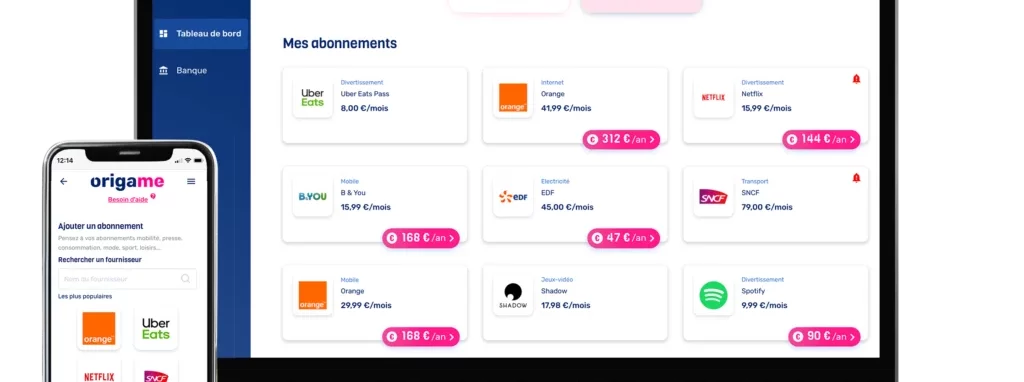Expand the 47 €/an EDF savings badge
Screen dimensions: 1024x382
[624, 238]
